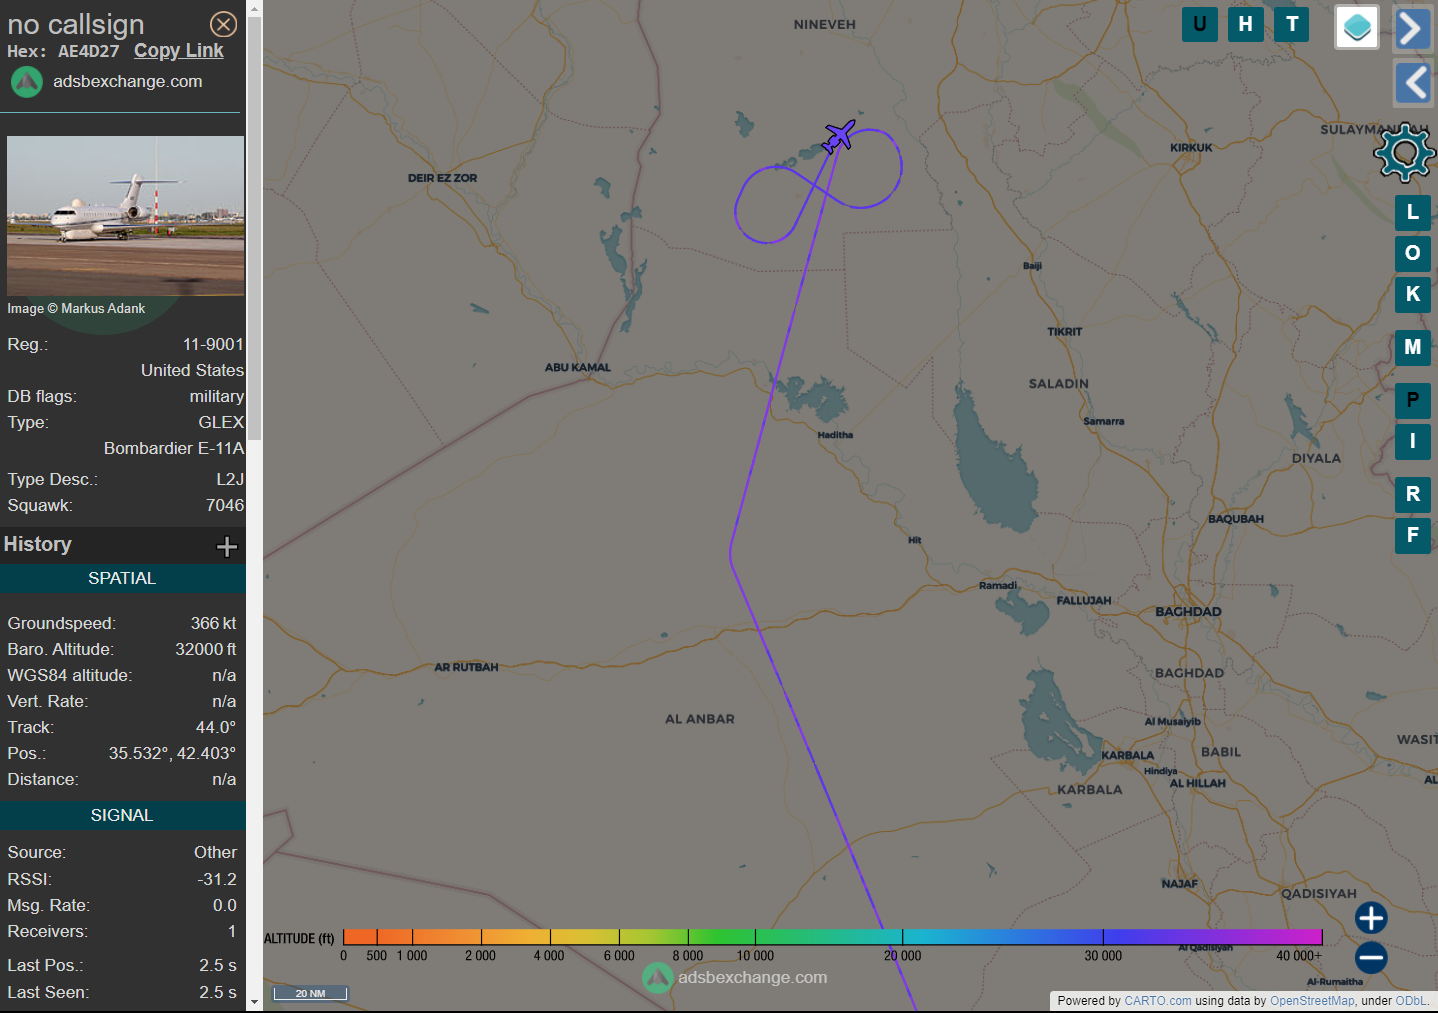
Task: Open the map layers selector icon
Action: tap(1357, 27)
